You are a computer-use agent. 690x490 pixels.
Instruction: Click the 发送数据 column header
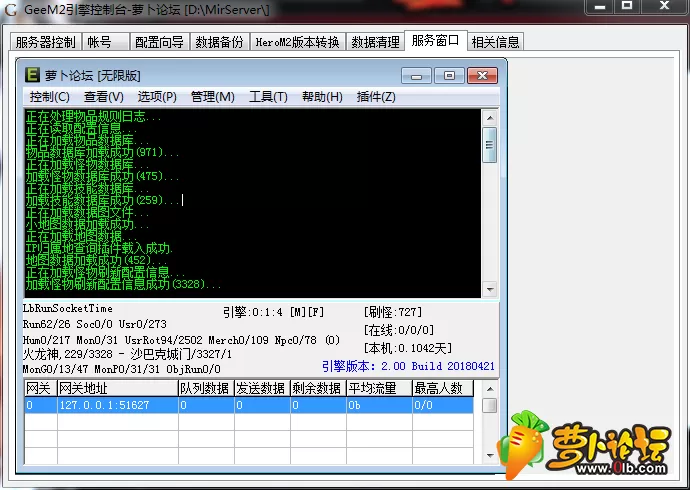(262, 388)
